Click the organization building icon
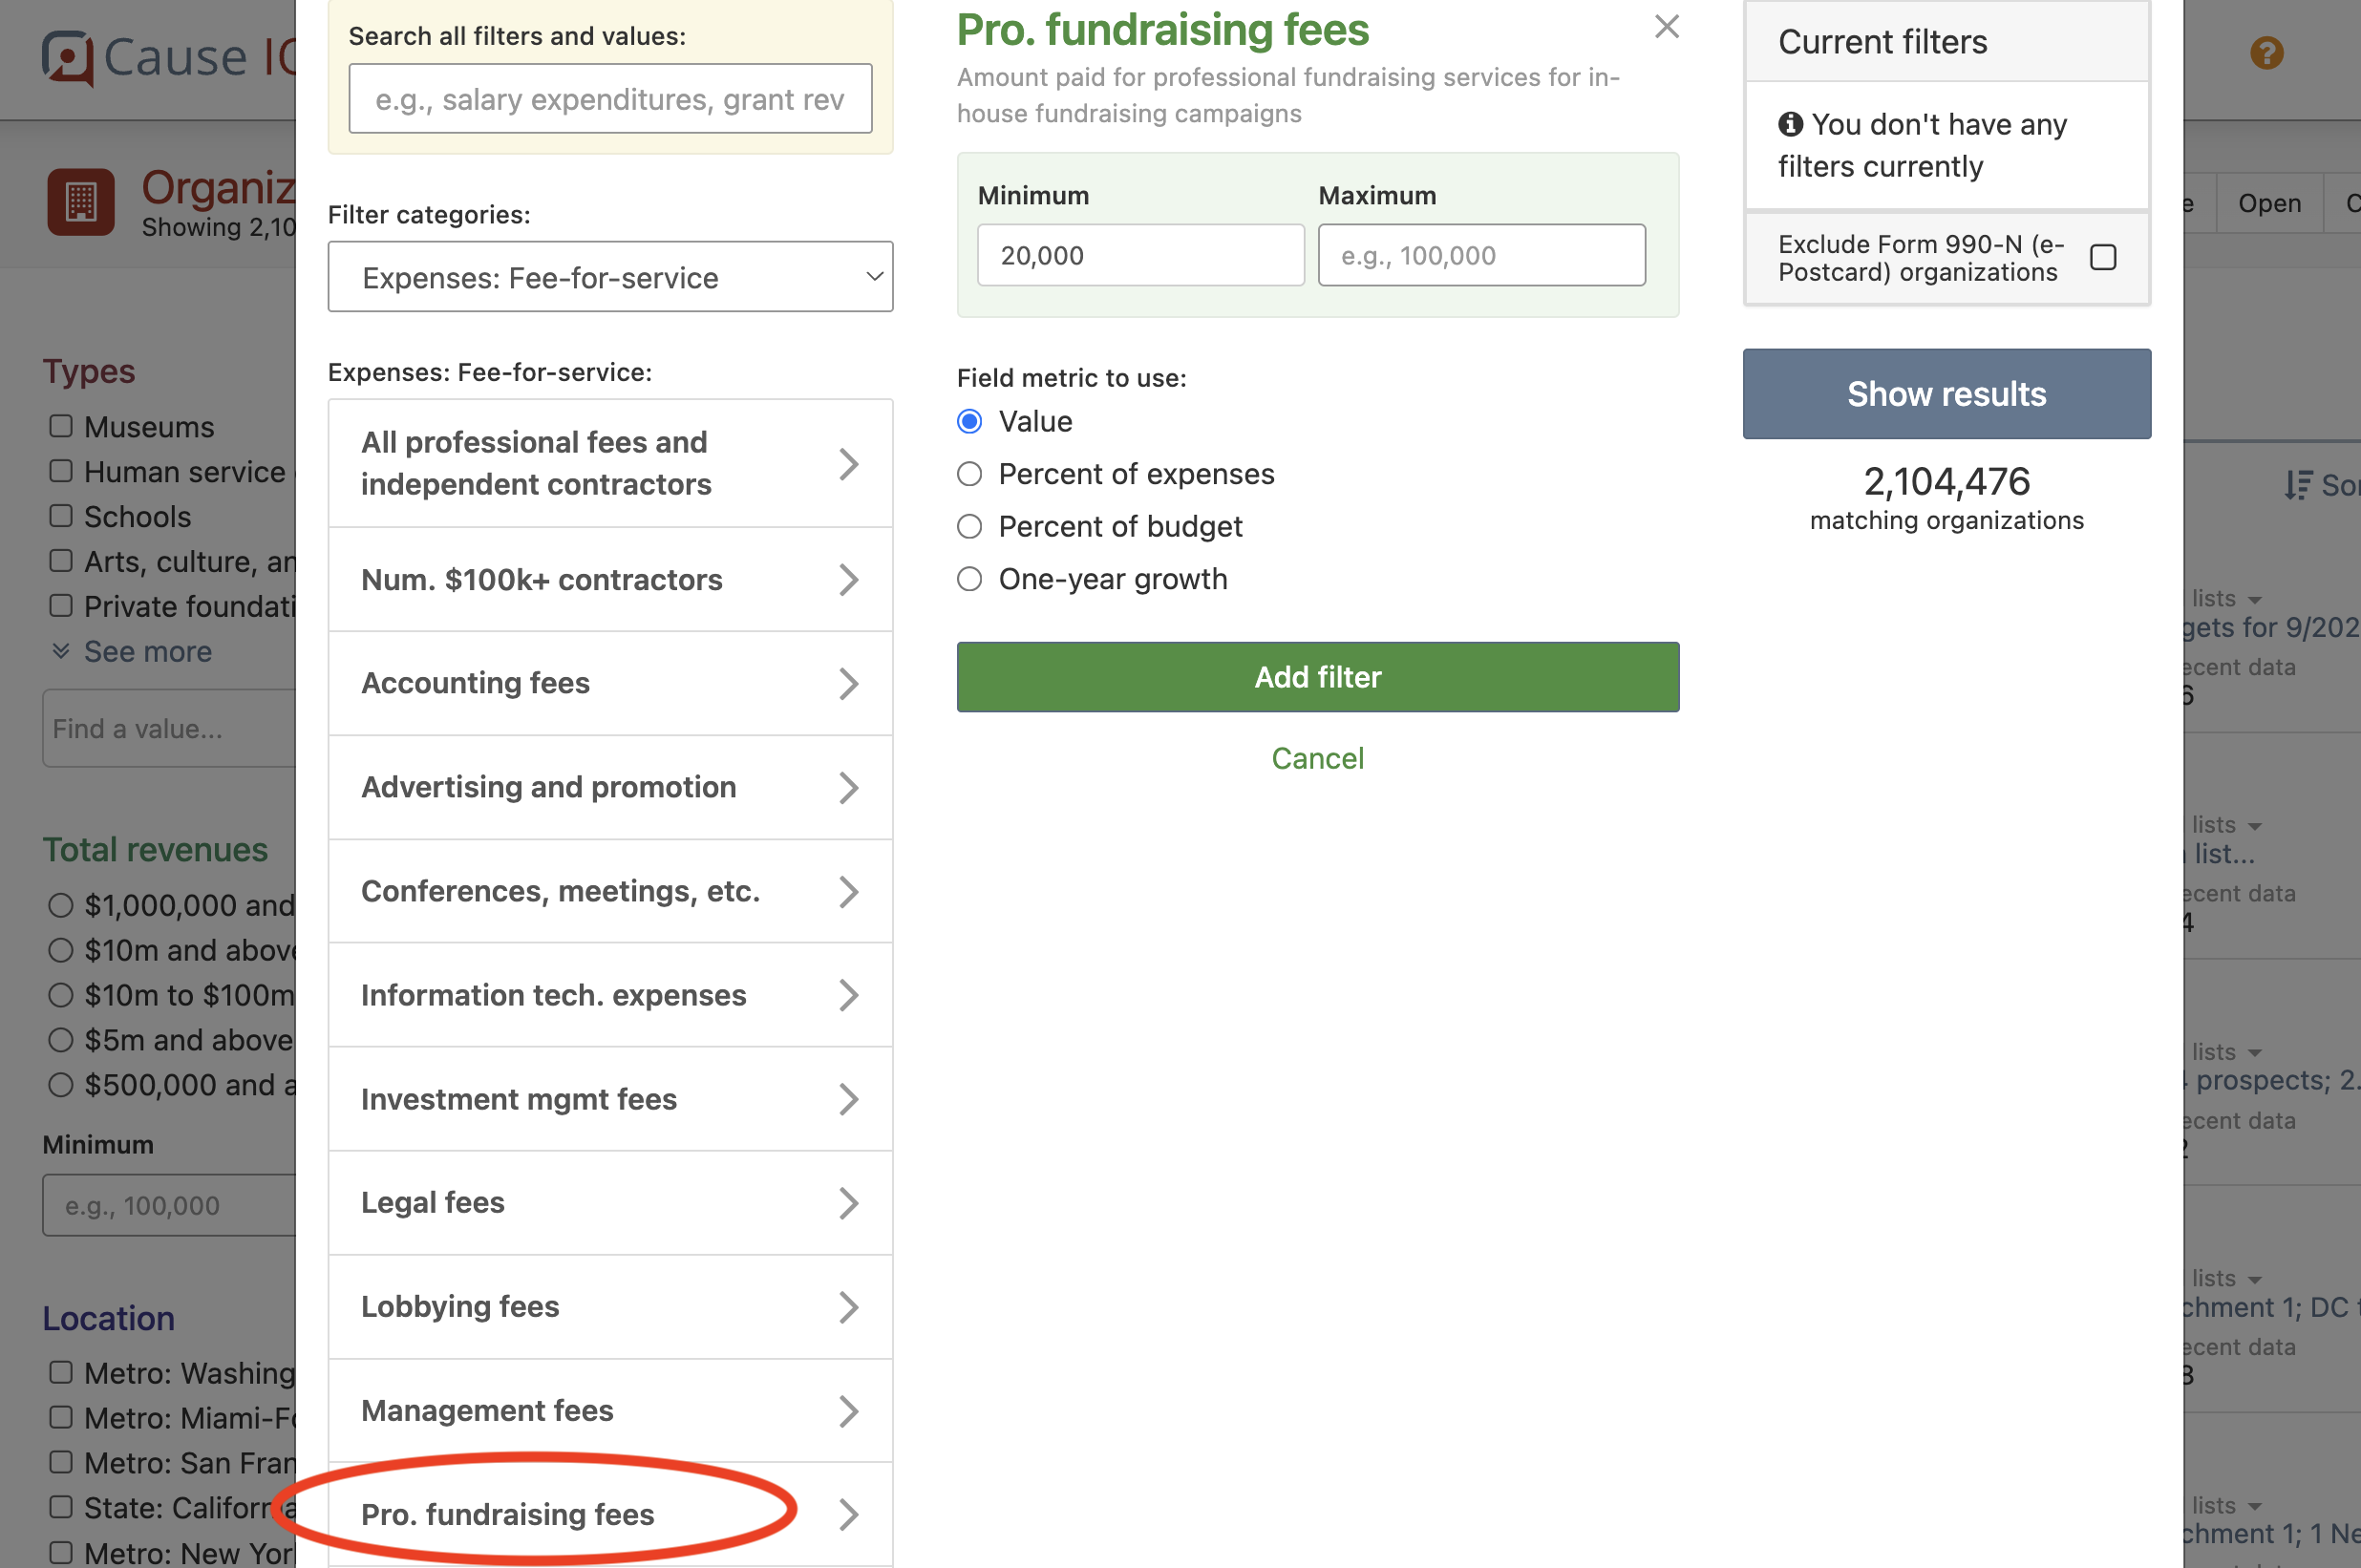The width and height of the screenshot is (2361, 1568). coord(81,202)
